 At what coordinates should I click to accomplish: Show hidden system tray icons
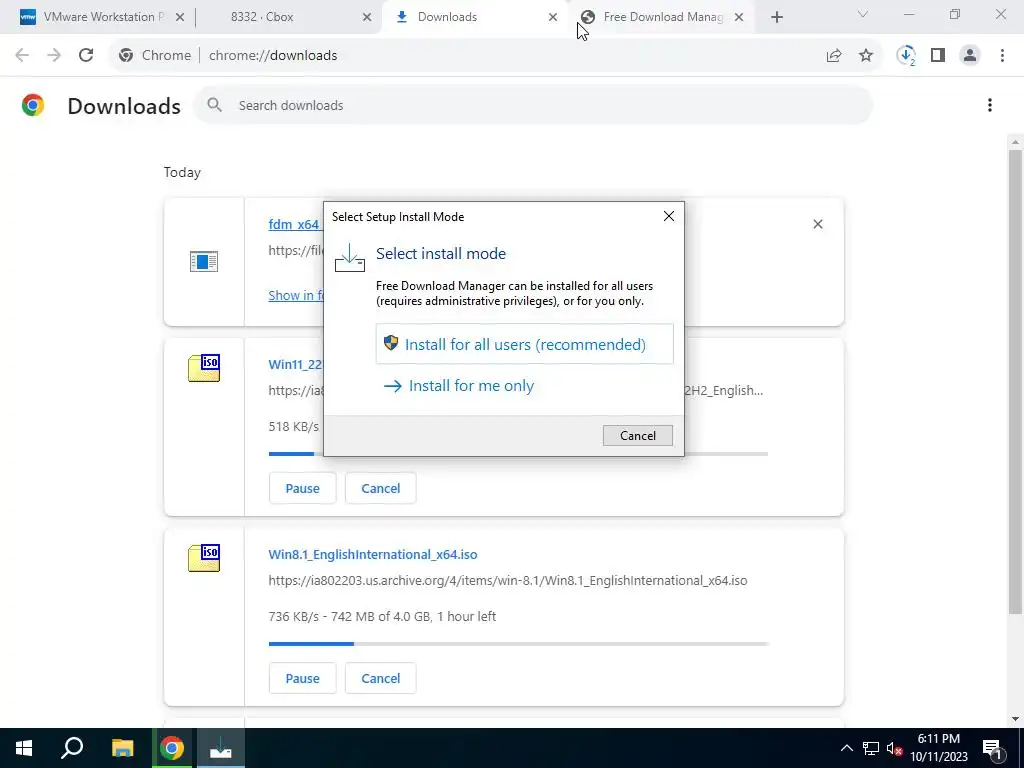tap(846, 748)
